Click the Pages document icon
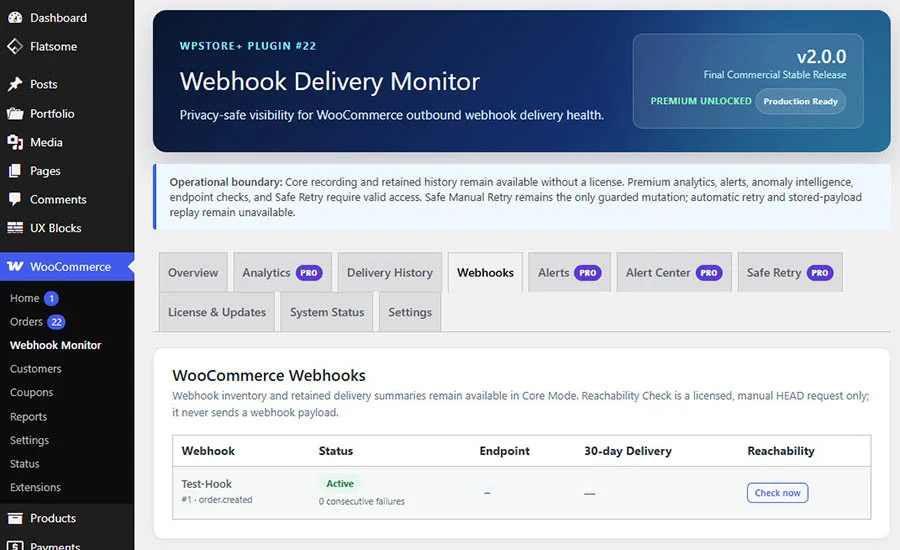 click(15, 171)
